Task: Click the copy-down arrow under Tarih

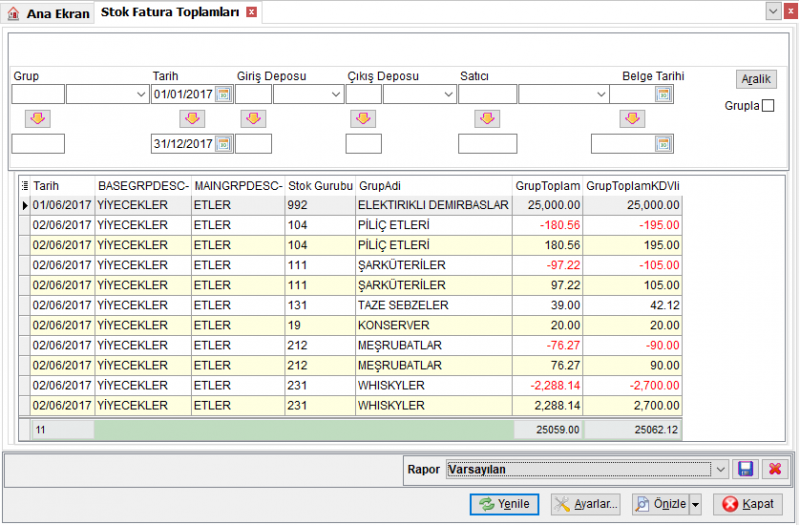Action: 192,119
